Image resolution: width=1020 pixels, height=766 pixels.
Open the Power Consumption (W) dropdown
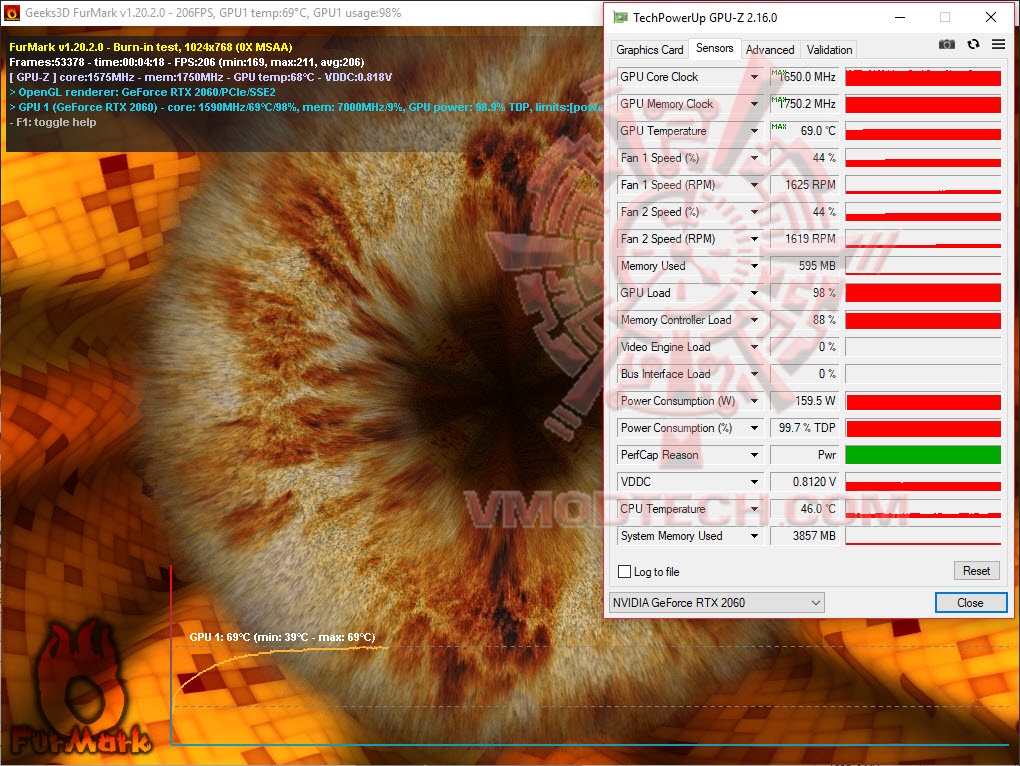755,401
